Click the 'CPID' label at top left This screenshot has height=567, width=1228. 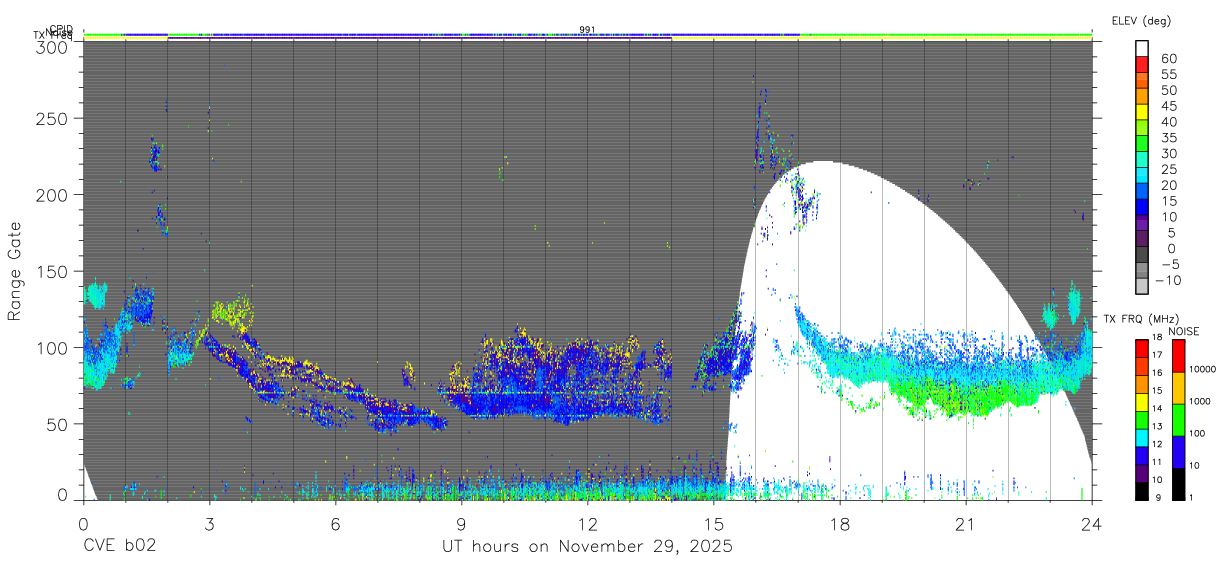pos(60,30)
